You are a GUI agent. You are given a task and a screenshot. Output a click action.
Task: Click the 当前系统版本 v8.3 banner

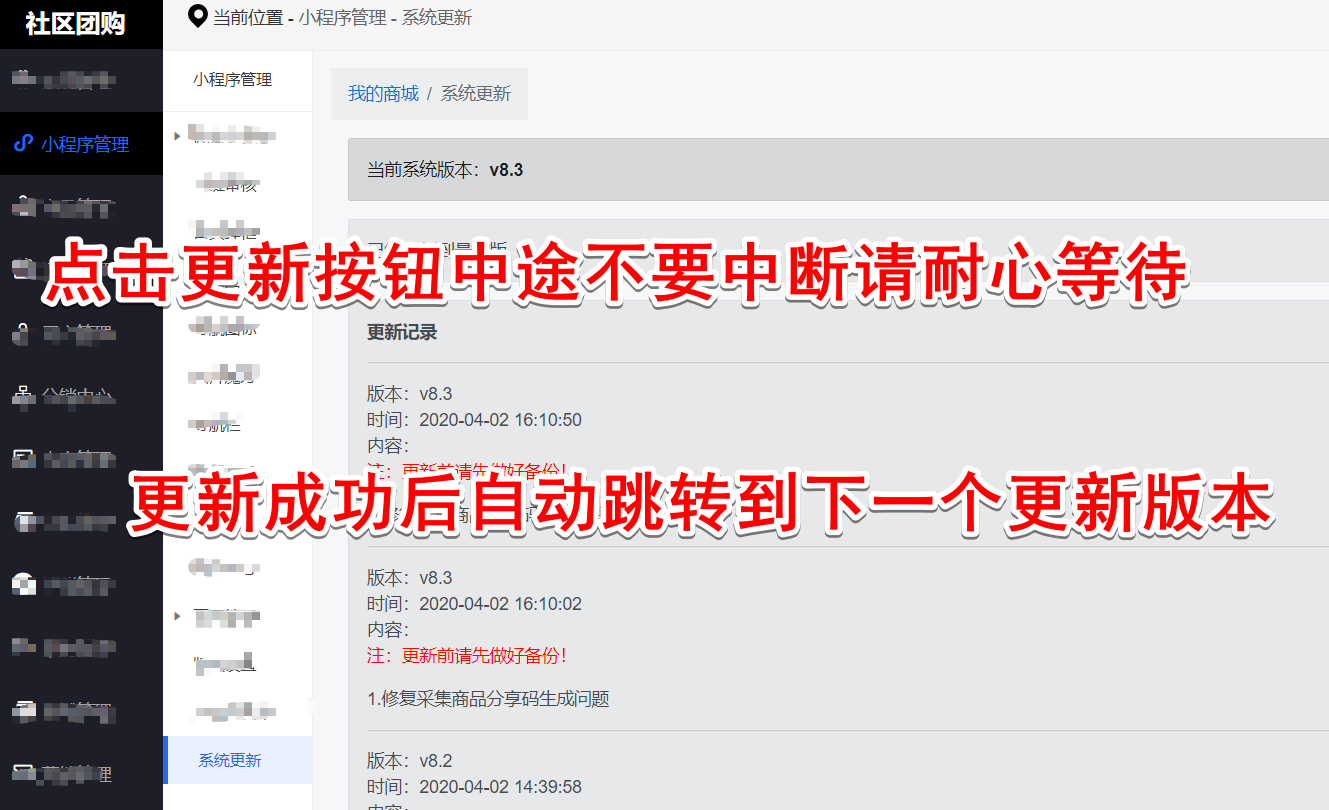tap(838, 170)
